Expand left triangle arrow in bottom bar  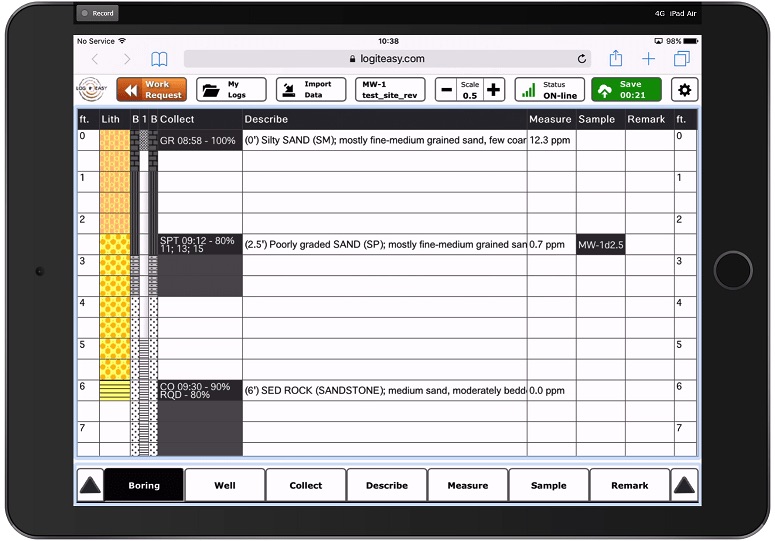point(90,485)
